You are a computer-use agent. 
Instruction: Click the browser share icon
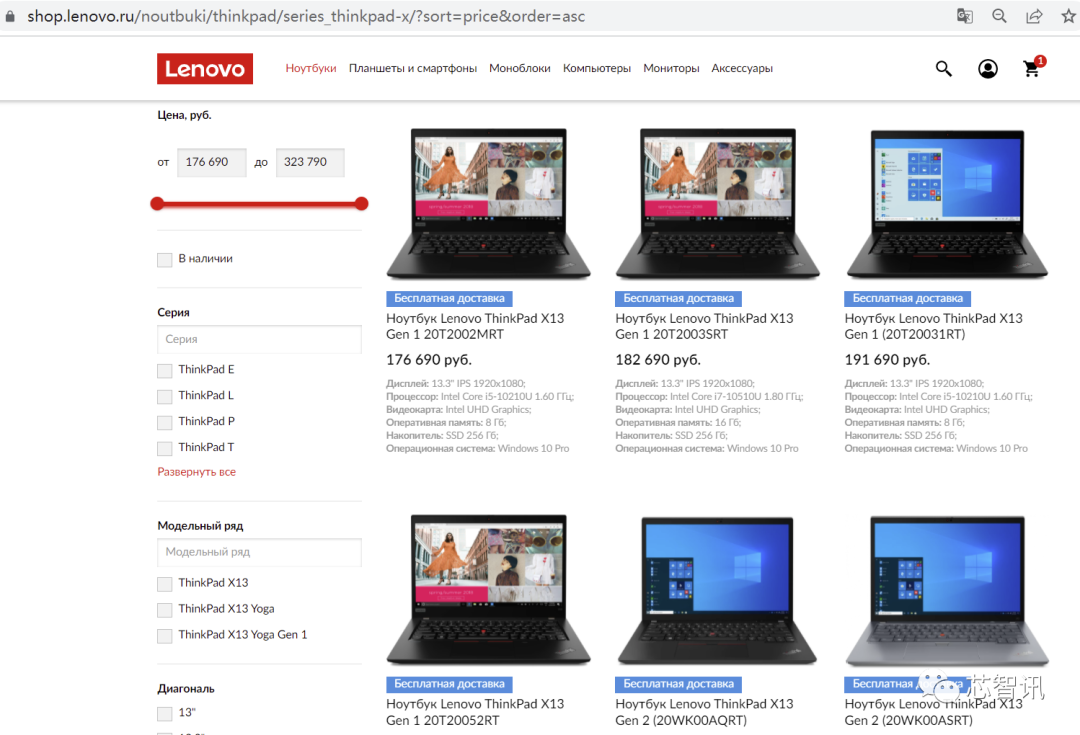click(x=1034, y=16)
